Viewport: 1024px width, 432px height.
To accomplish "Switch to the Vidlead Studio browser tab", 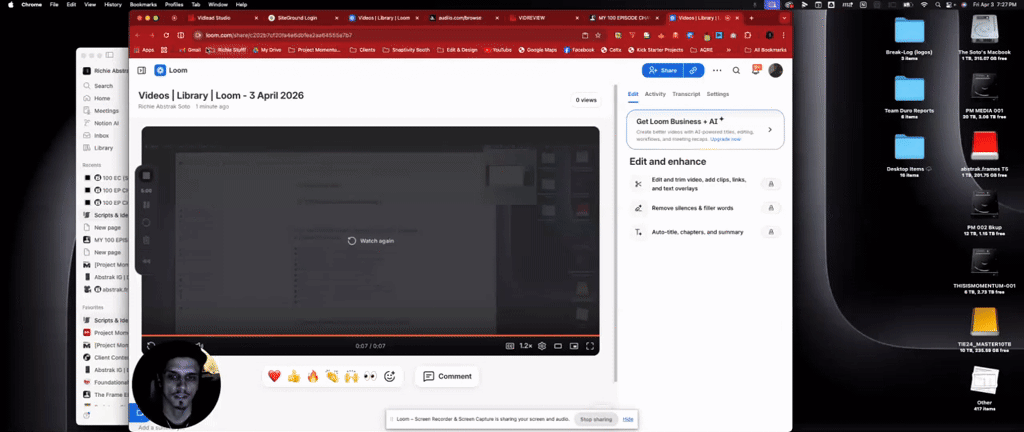I will [x=222, y=18].
